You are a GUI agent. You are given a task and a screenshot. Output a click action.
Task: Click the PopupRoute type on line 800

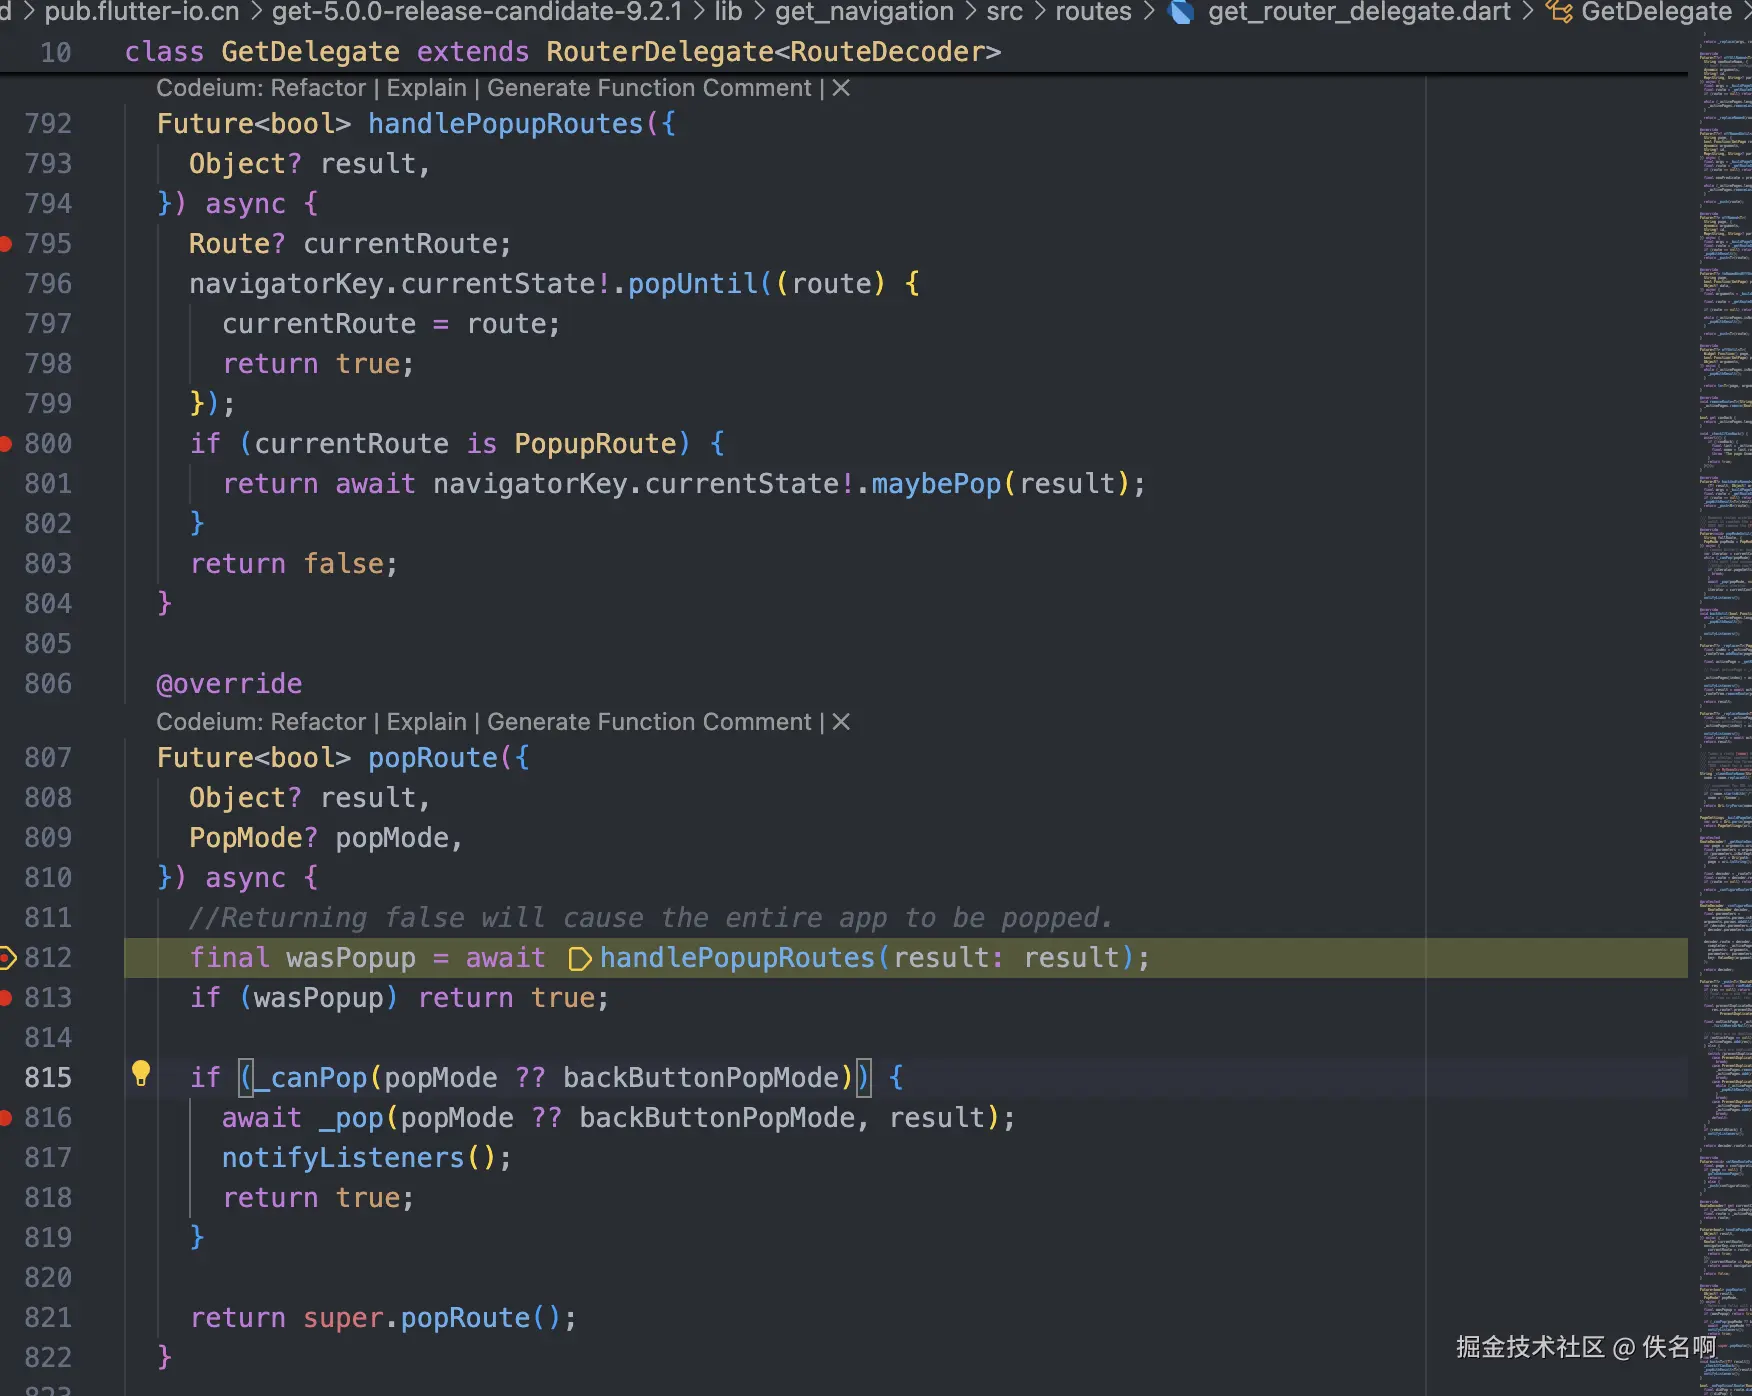[x=596, y=444]
